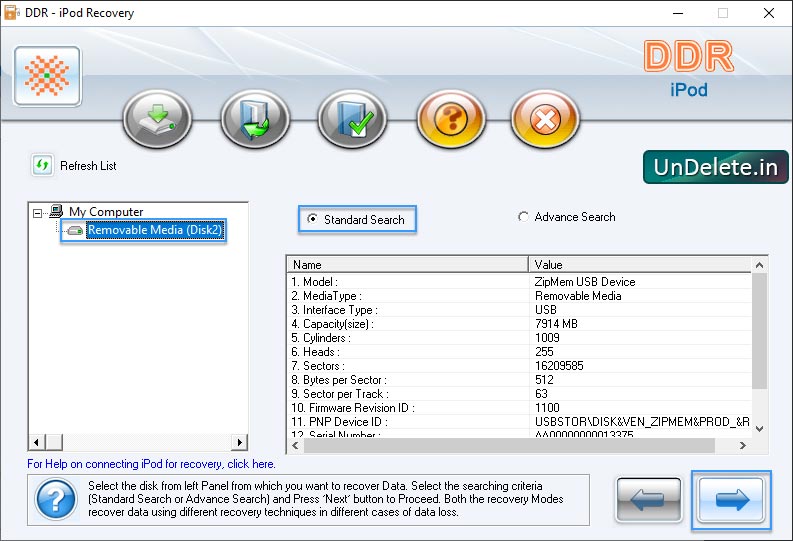The image size is (793, 541).
Task: Select Standard Search radio button
Action: click(x=313, y=219)
